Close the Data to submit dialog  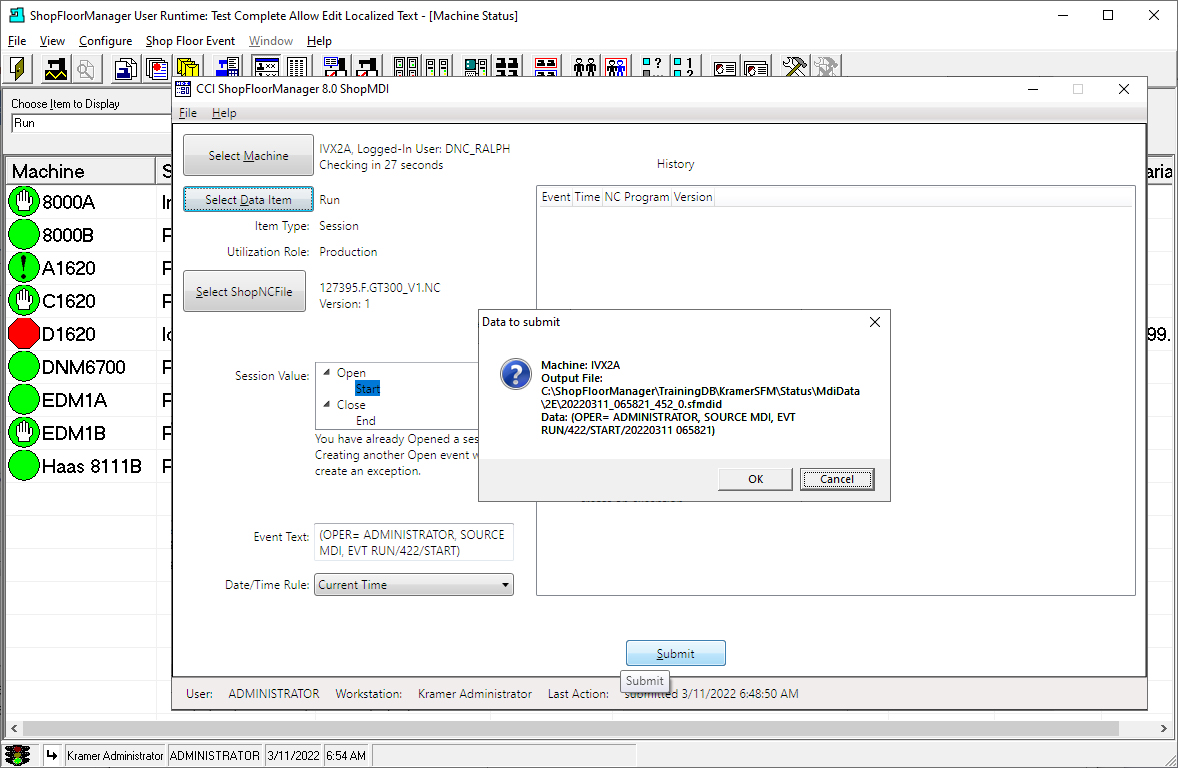[x=874, y=322]
